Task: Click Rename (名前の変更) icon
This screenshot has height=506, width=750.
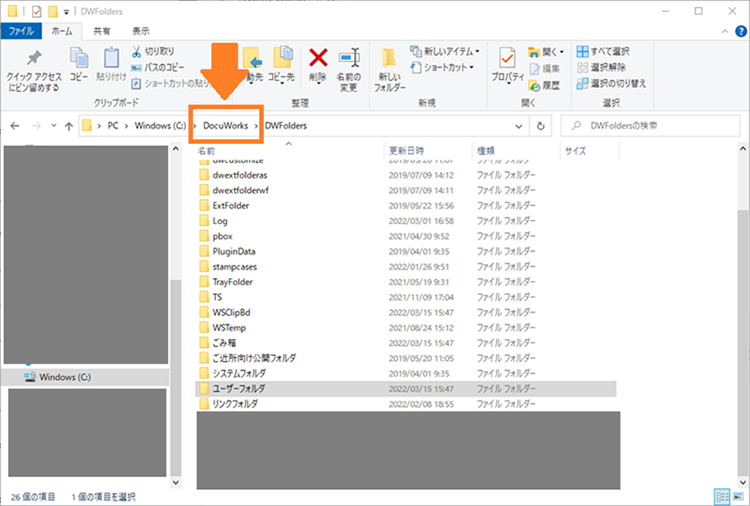Action: click(349, 70)
